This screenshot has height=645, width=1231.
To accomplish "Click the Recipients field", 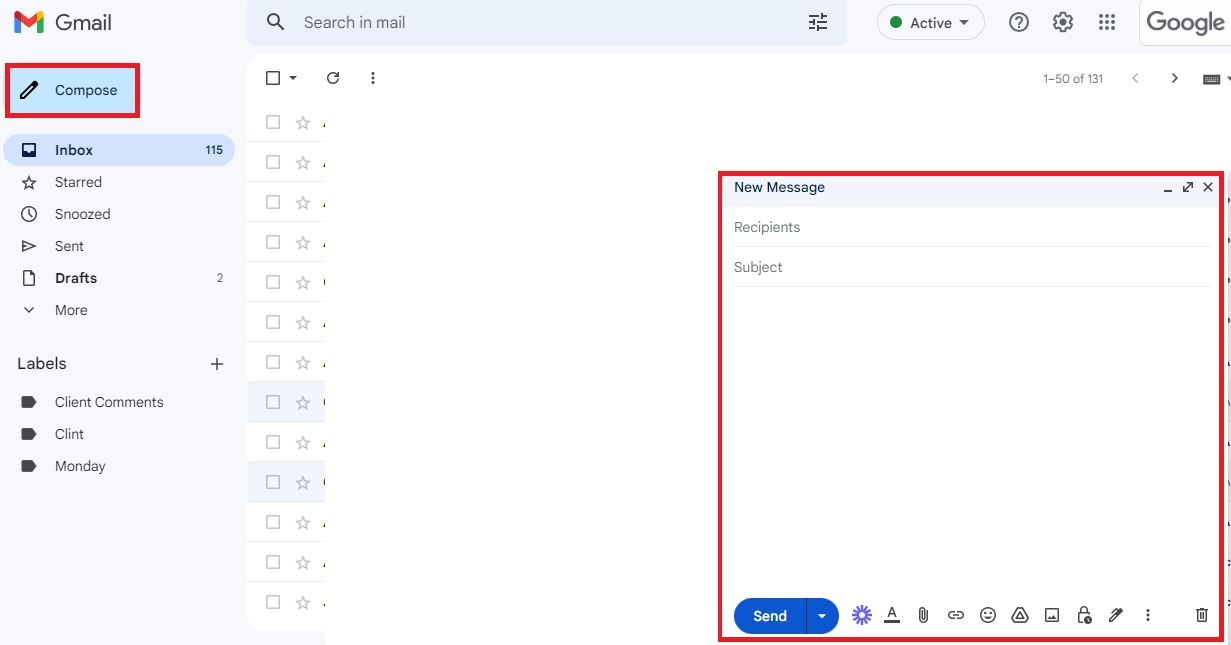I will point(972,227).
